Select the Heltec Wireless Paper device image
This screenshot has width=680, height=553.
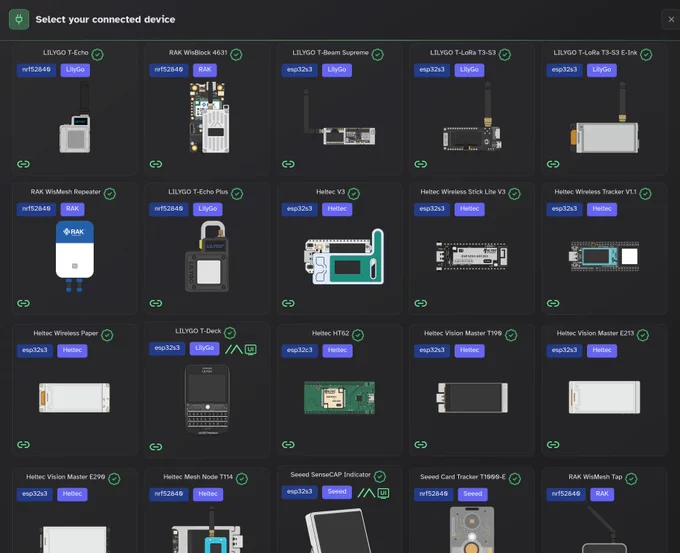click(75, 398)
